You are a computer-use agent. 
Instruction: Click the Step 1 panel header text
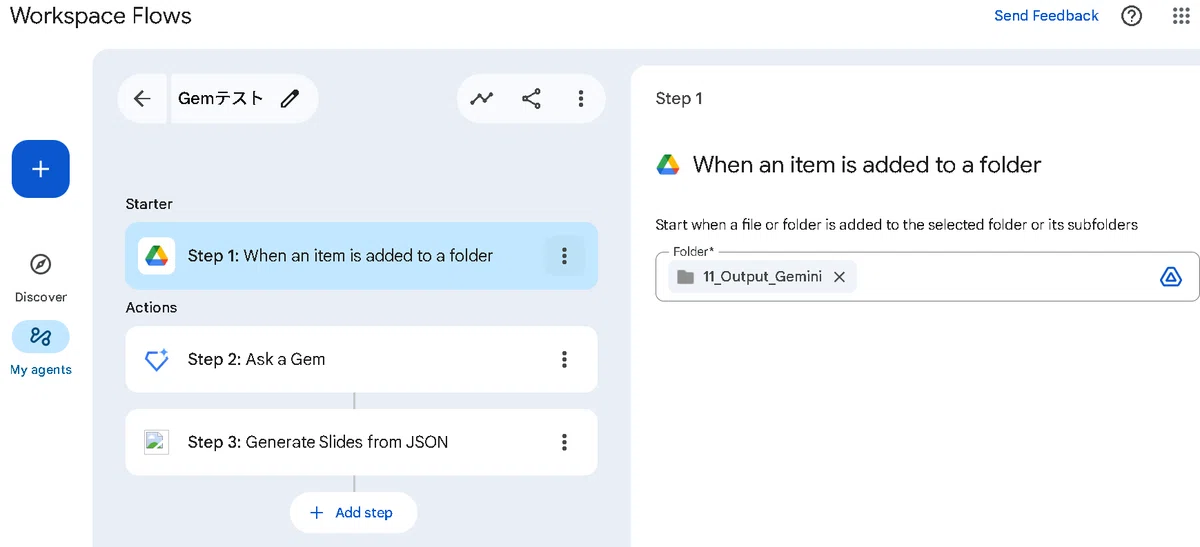tap(679, 98)
